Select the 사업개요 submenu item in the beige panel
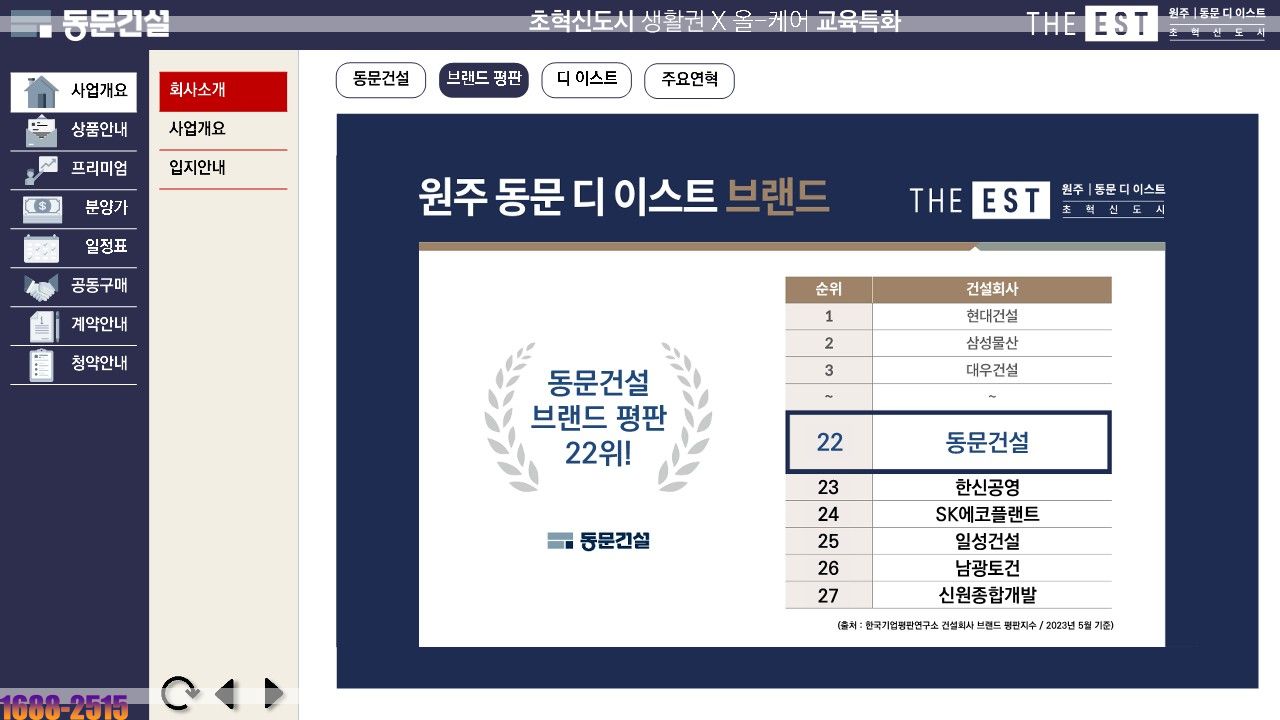The height and width of the screenshot is (720, 1280). click(x=223, y=130)
